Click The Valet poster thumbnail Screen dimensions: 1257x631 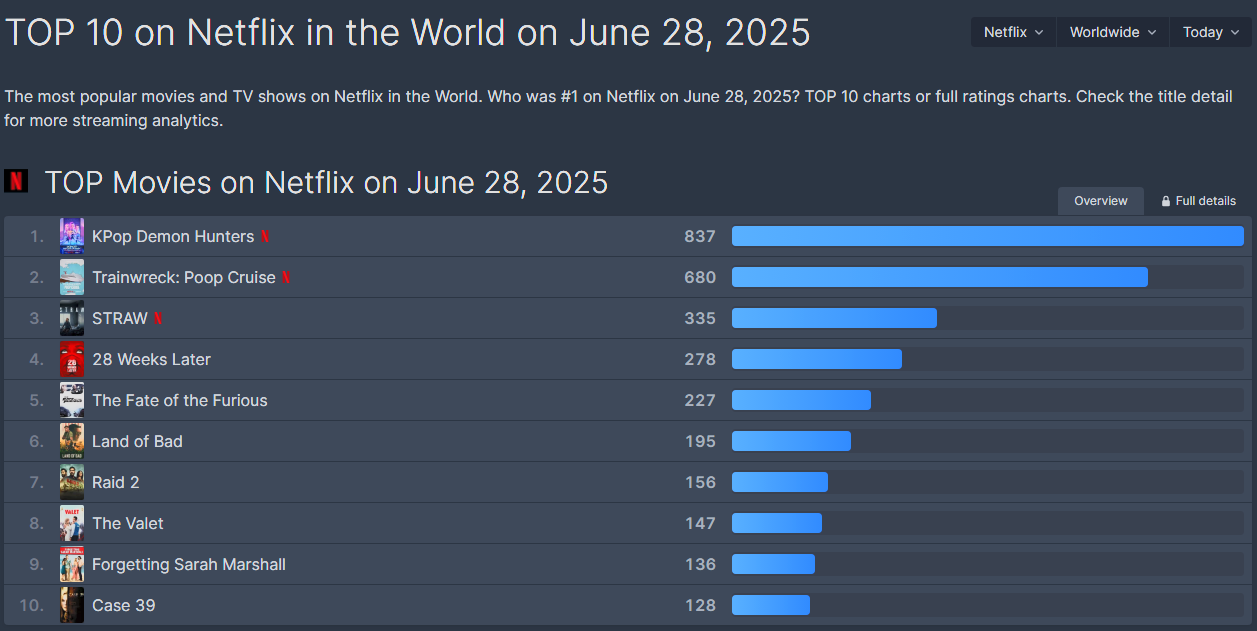click(x=72, y=523)
